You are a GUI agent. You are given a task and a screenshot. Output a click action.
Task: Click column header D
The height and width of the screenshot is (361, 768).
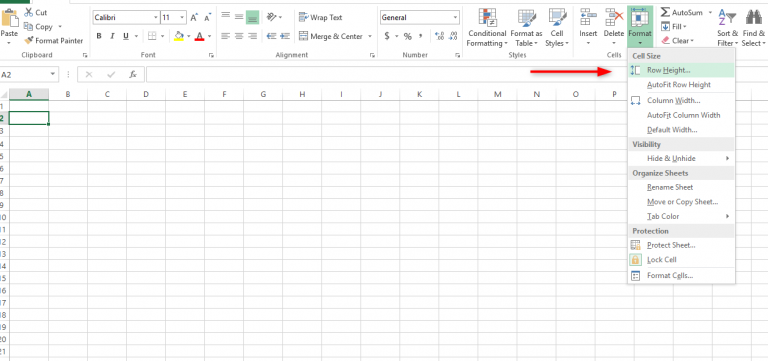point(146,94)
